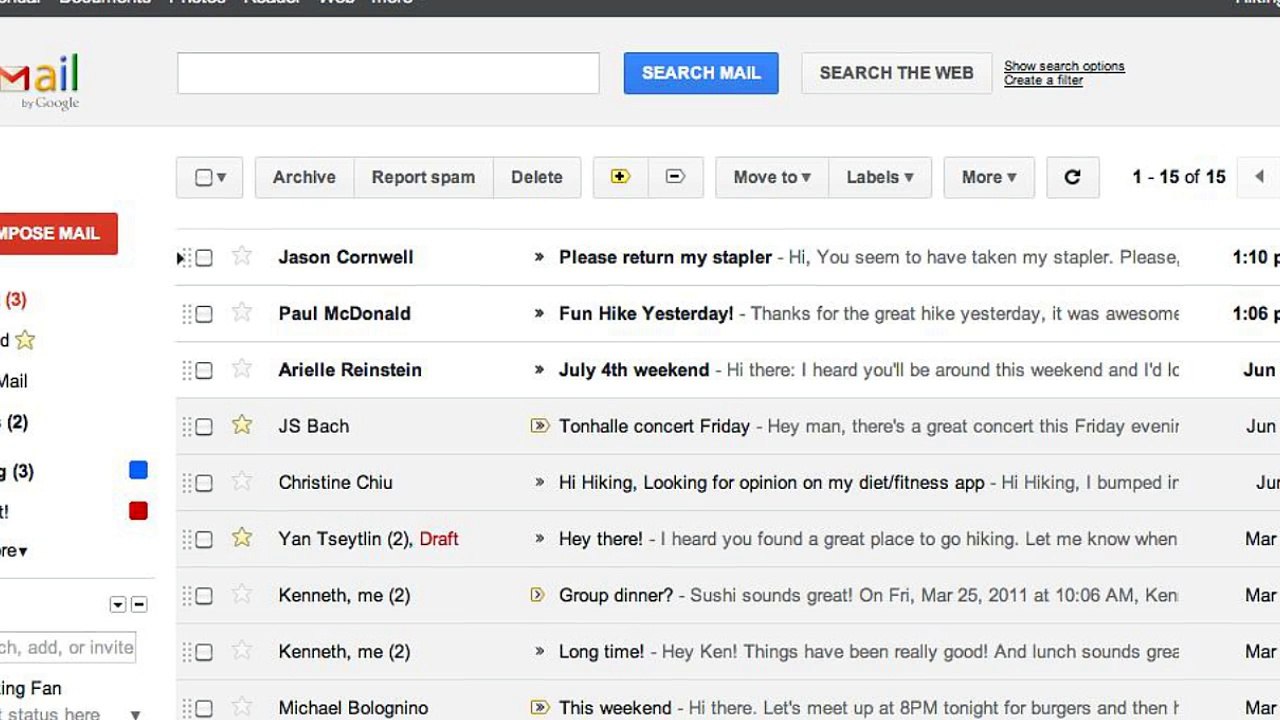This screenshot has height=720, width=1280.
Task: Go to previous page arrow icon
Action: (1259, 177)
